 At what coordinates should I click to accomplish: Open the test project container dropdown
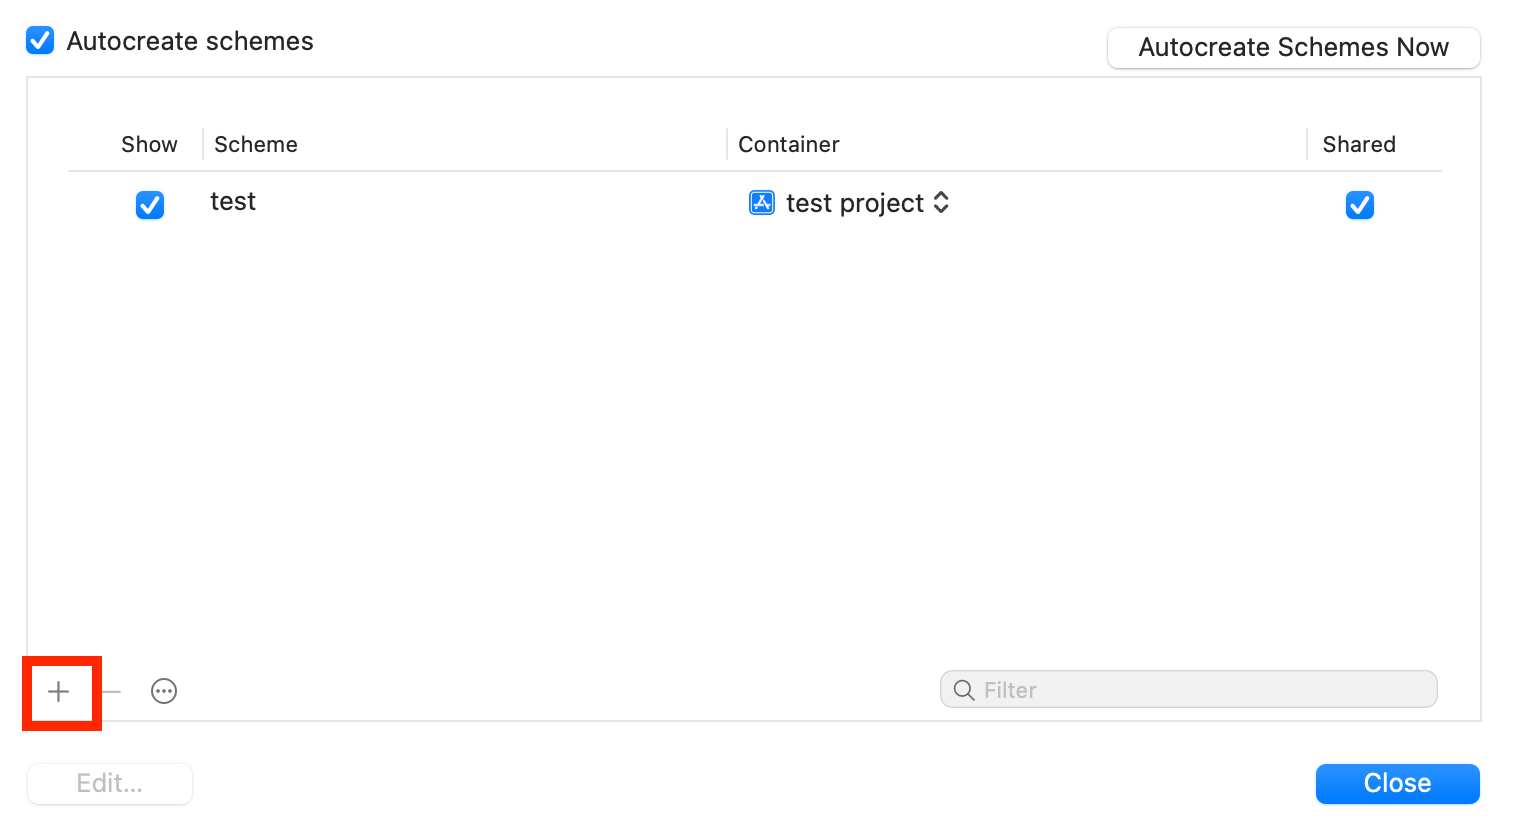point(850,203)
